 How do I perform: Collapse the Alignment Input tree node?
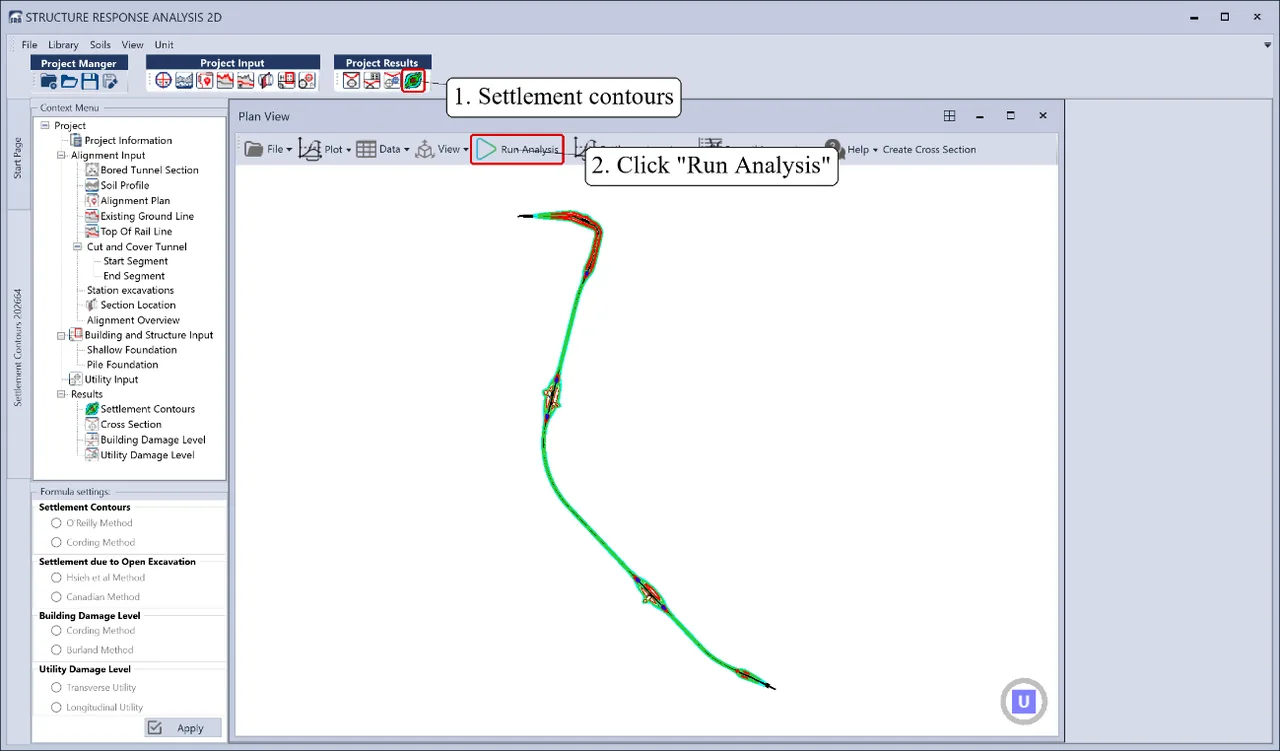tap(62, 155)
